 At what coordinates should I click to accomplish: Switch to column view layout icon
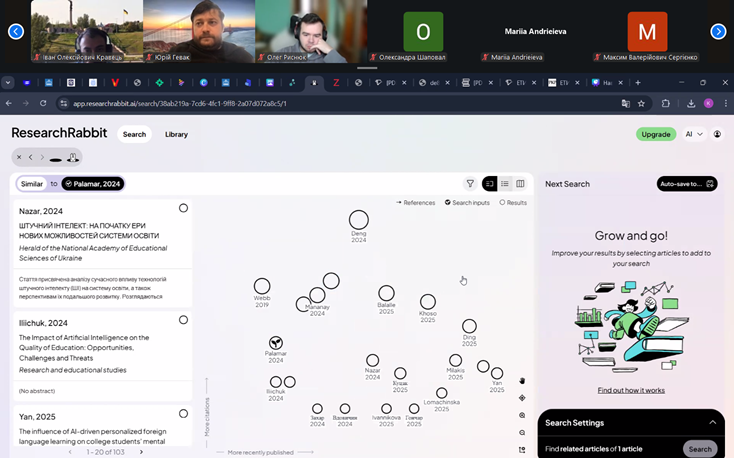tap(520, 184)
